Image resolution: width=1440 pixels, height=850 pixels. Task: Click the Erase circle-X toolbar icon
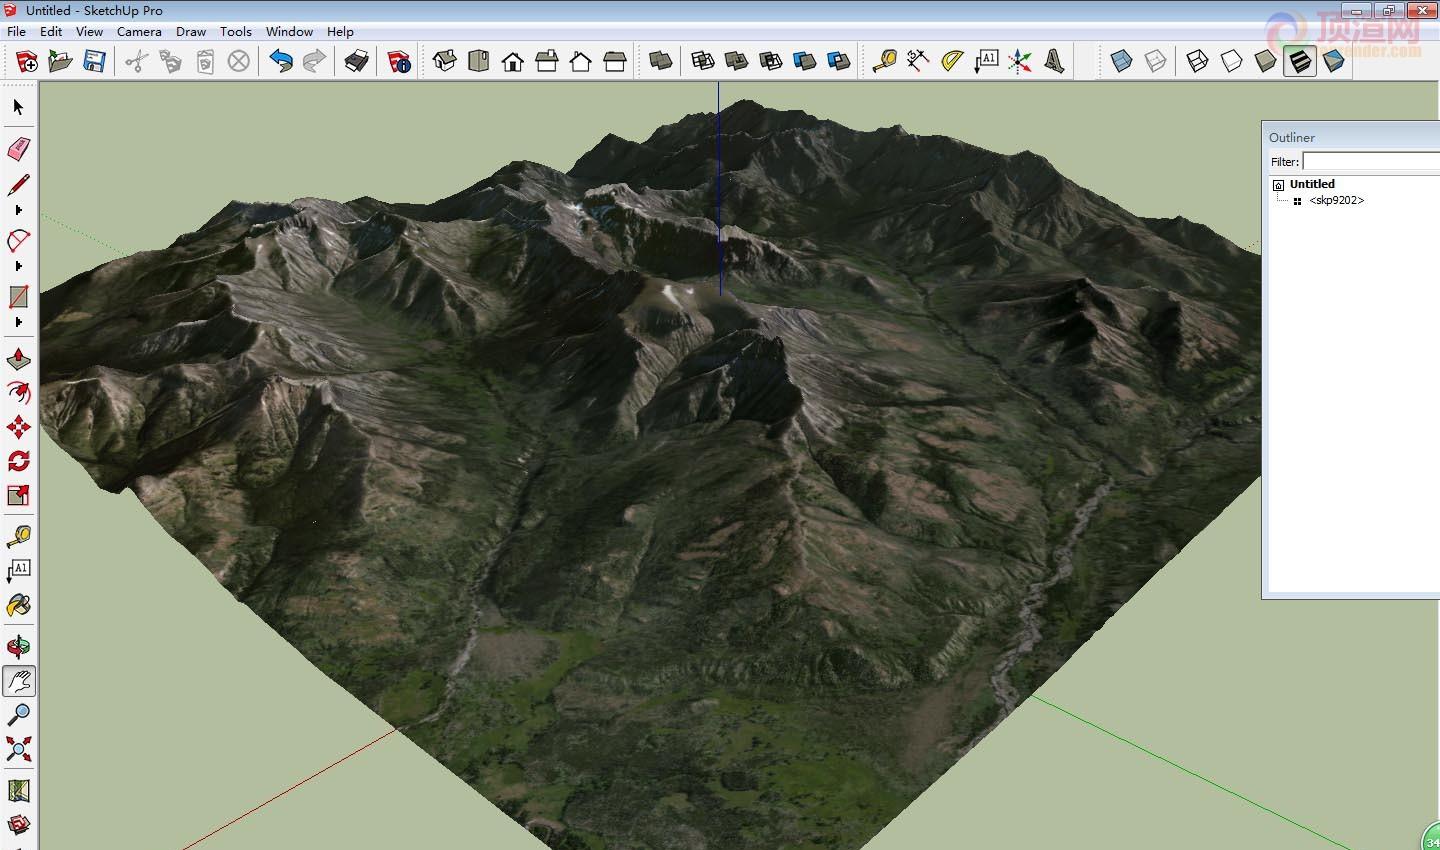238,62
